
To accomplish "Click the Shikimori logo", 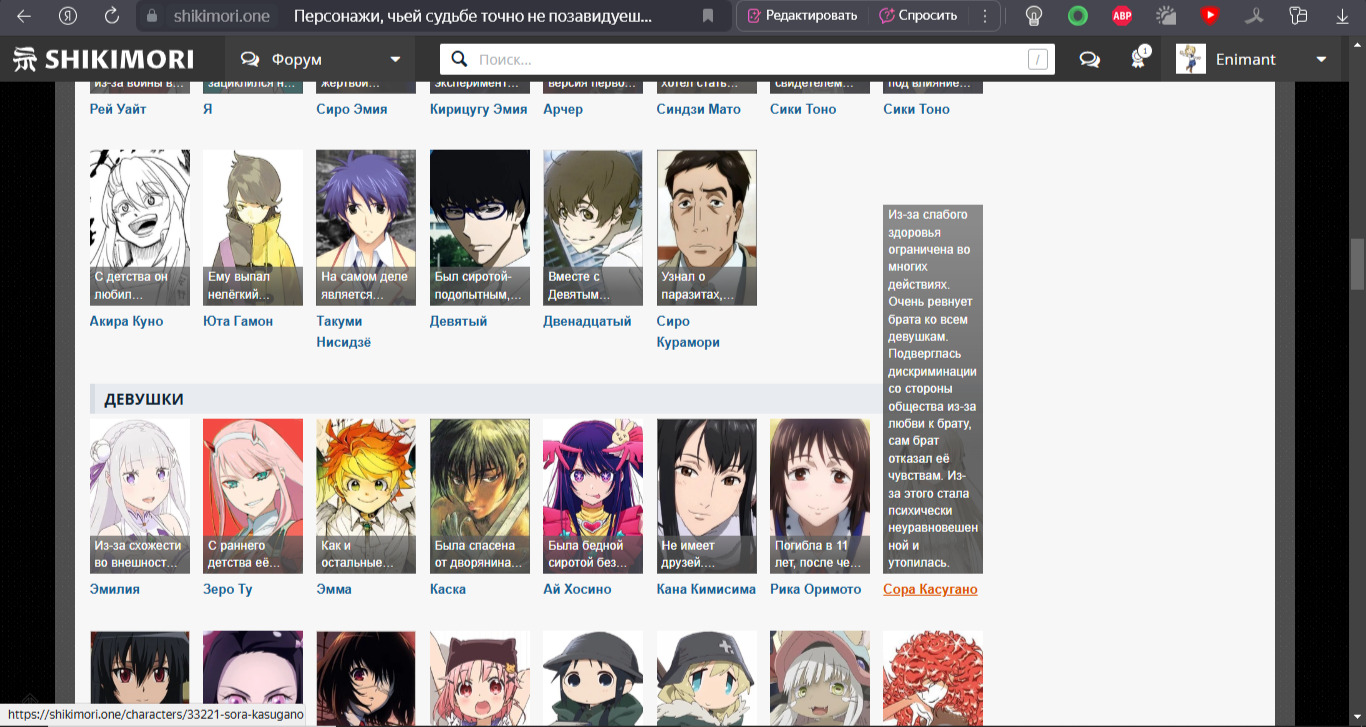I will point(103,59).
